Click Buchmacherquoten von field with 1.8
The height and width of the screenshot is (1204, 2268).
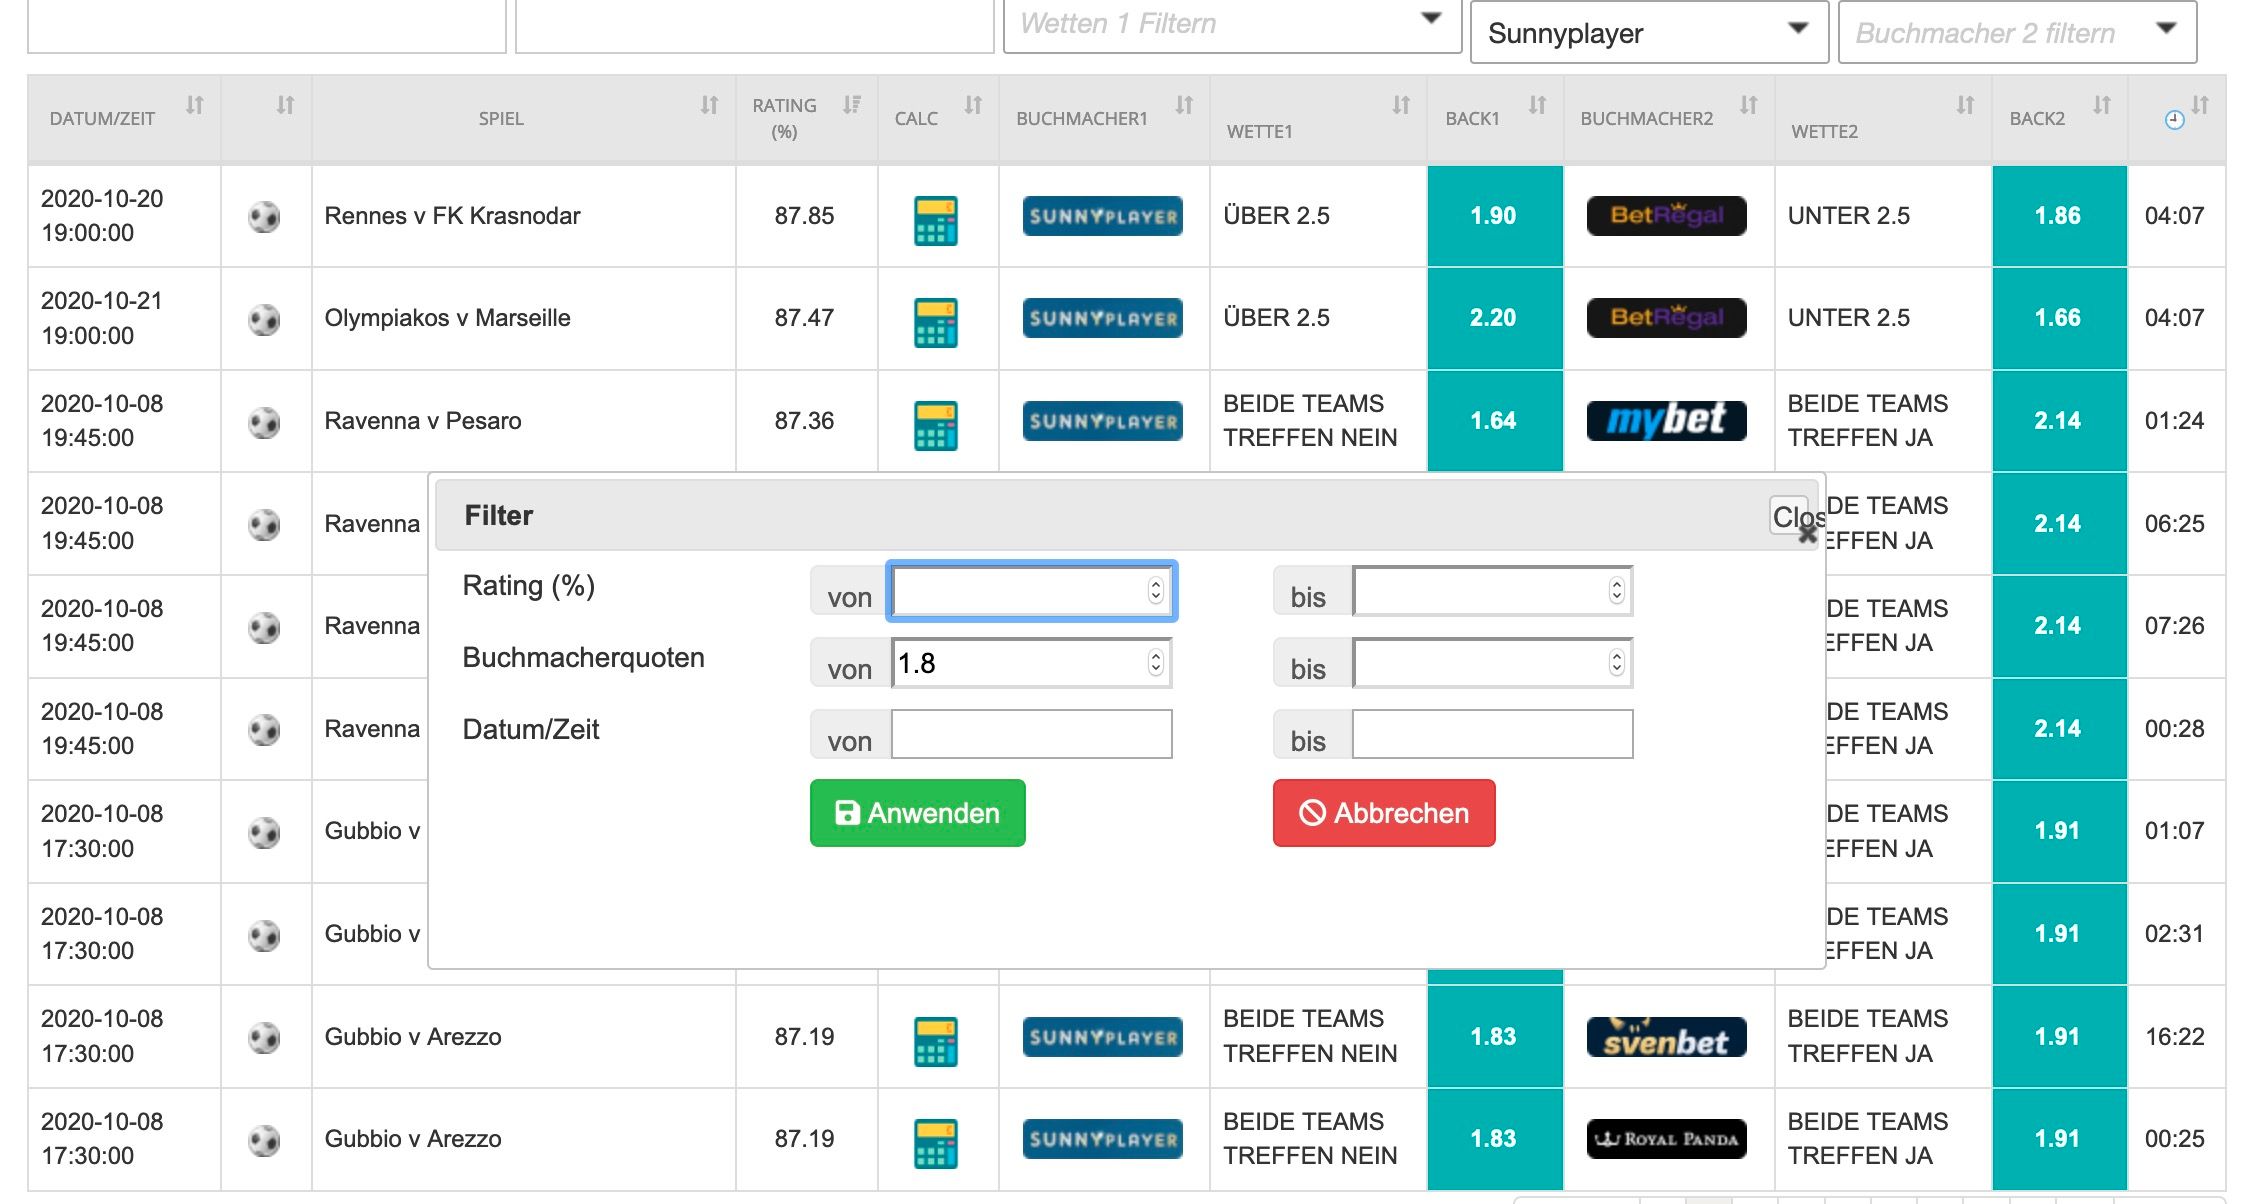[x=1031, y=663]
